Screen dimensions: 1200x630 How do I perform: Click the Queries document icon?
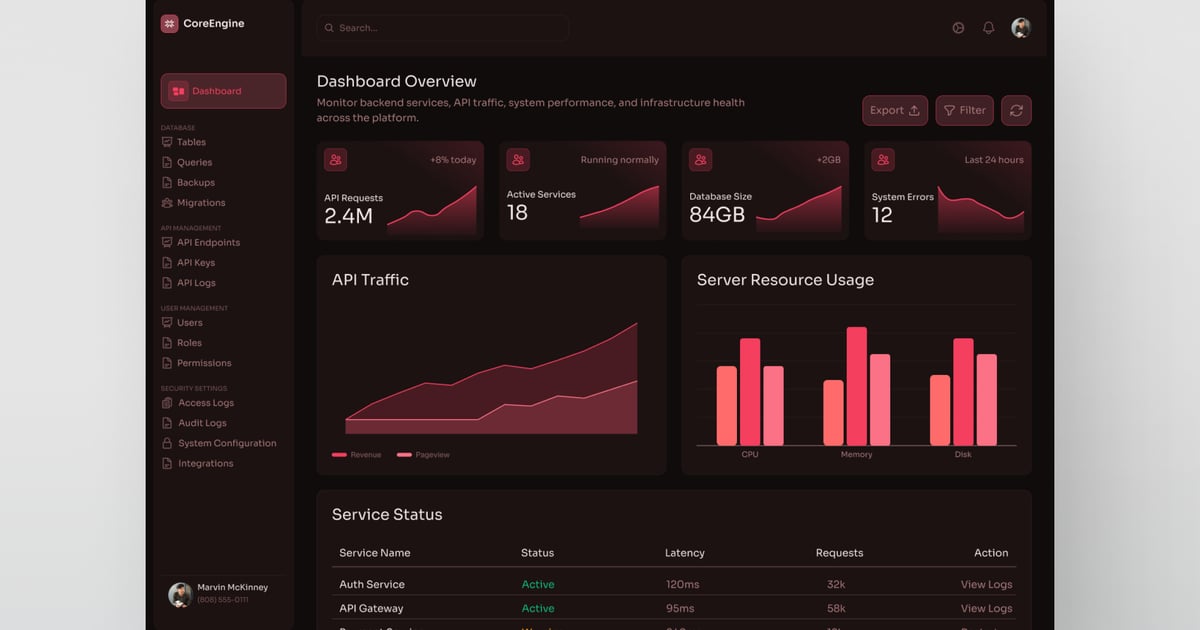[x=167, y=162]
